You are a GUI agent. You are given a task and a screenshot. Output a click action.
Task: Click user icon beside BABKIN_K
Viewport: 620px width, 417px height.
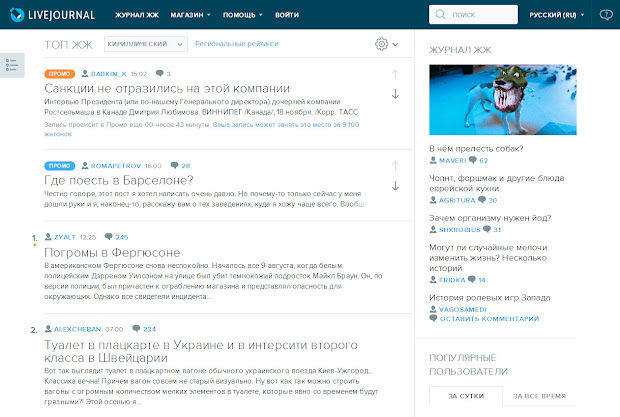[85, 74]
